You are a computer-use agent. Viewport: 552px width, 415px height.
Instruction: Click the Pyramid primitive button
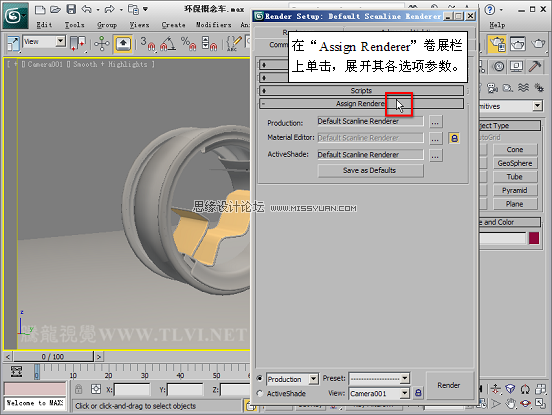pyautogui.click(x=515, y=190)
